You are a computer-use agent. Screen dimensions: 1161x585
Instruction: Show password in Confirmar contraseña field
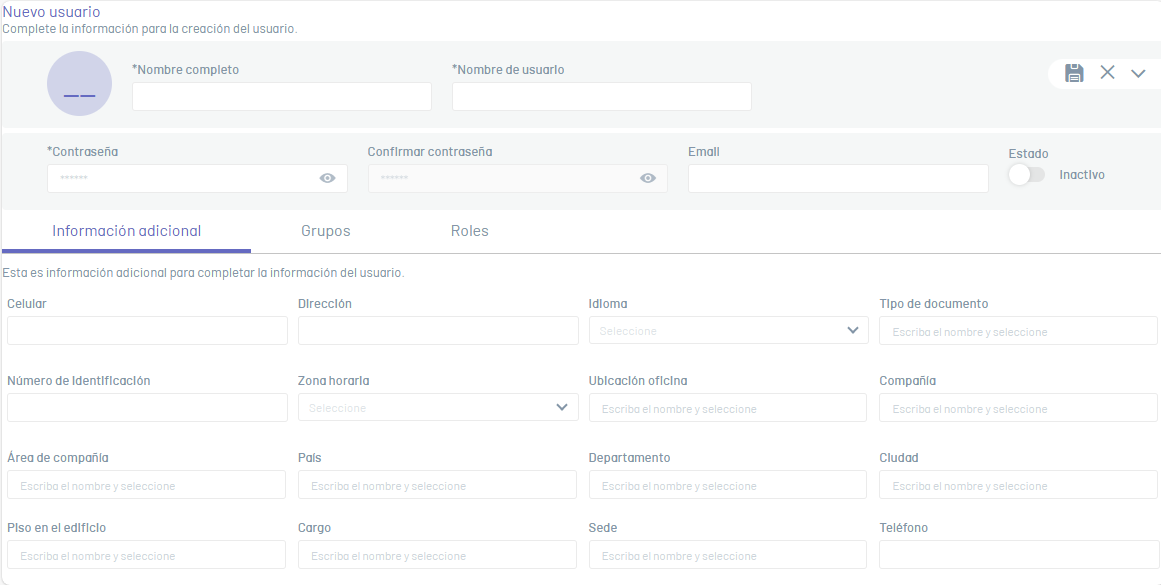pos(648,178)
